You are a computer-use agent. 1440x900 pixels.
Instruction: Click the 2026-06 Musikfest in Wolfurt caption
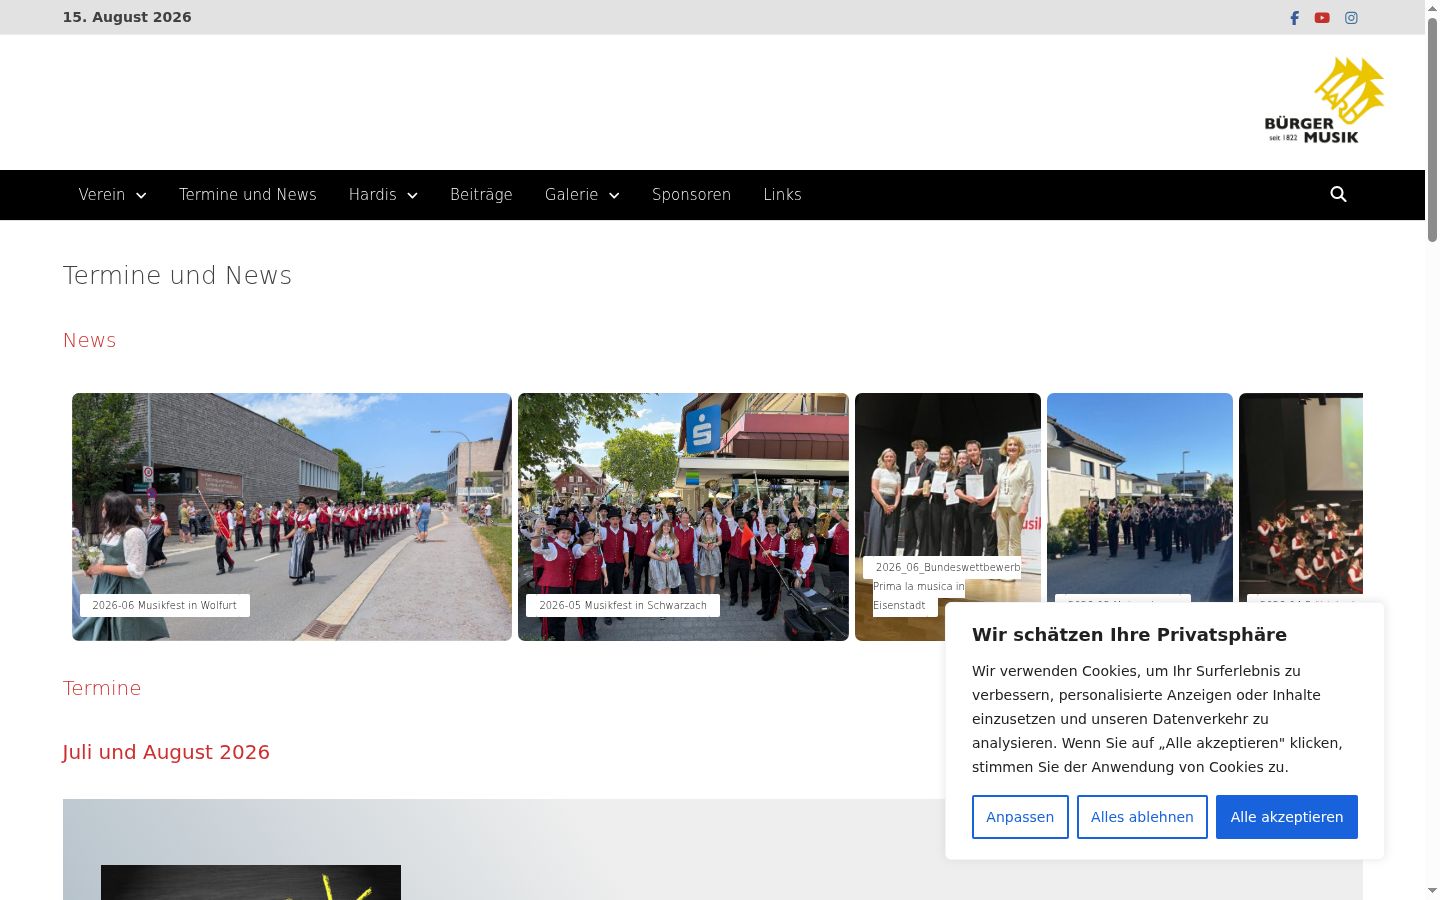click(165, 605)
